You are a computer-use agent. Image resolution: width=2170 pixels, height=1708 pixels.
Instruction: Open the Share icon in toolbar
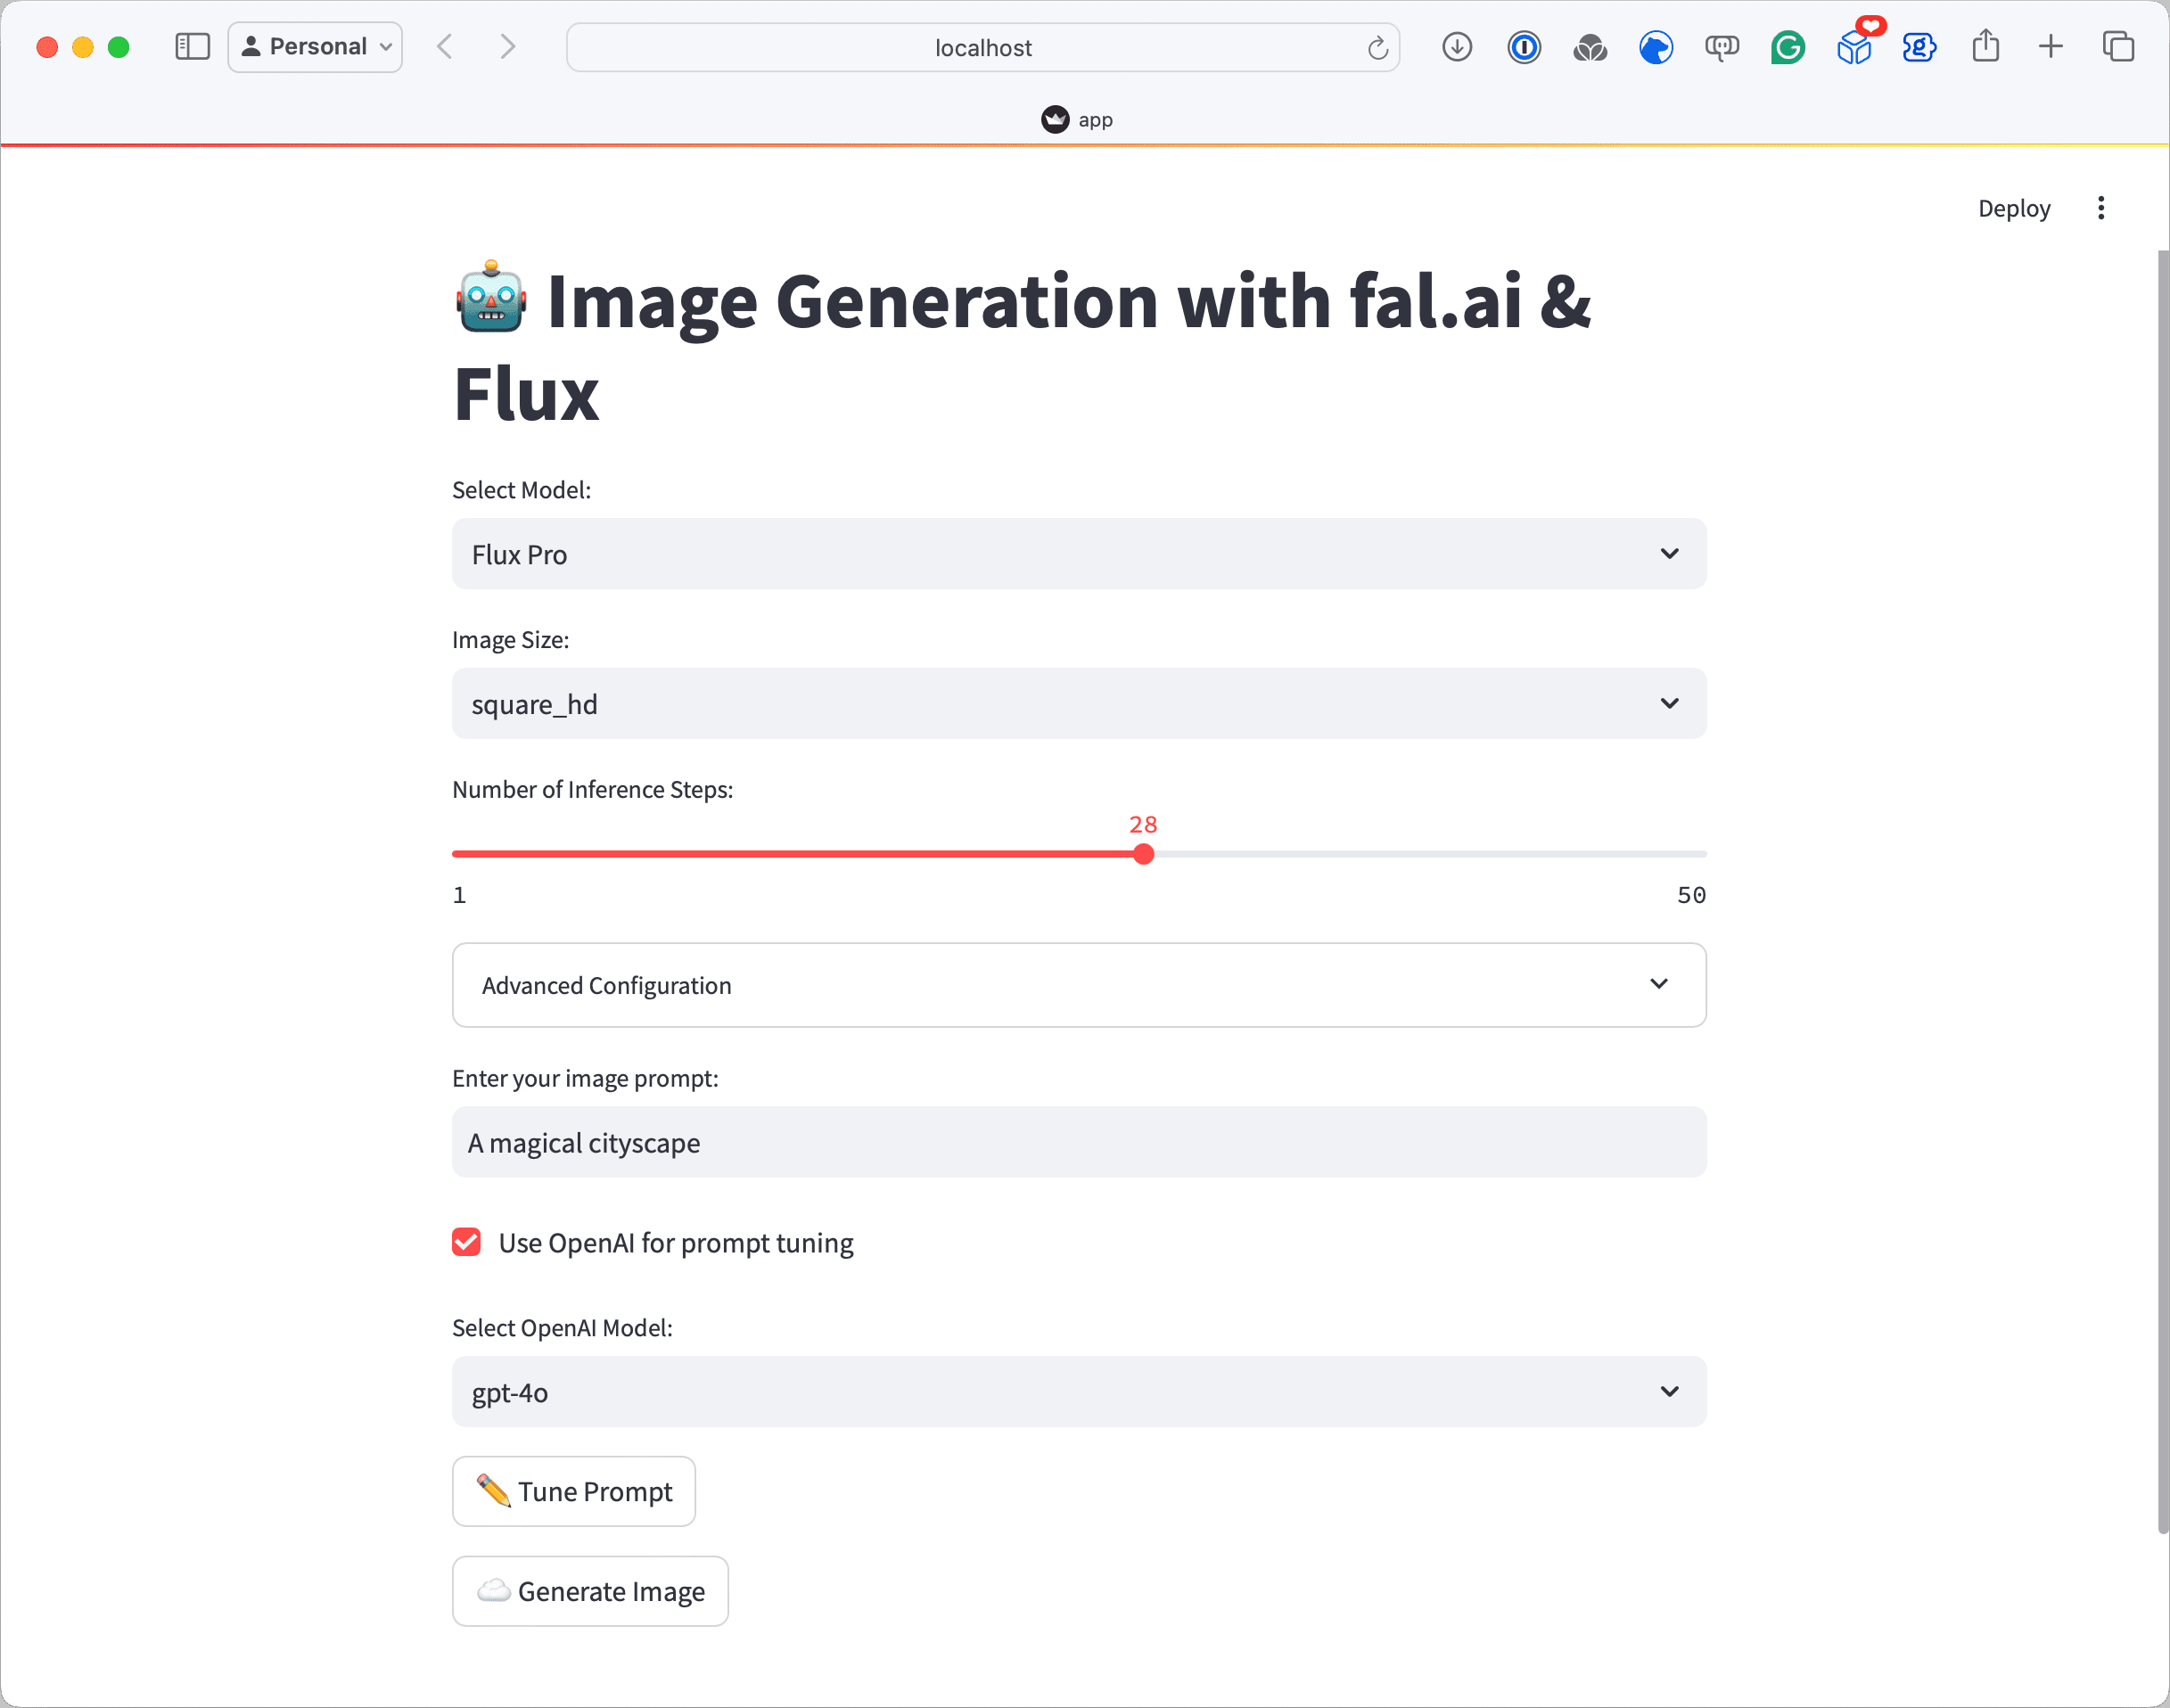tap(1985, 46)
